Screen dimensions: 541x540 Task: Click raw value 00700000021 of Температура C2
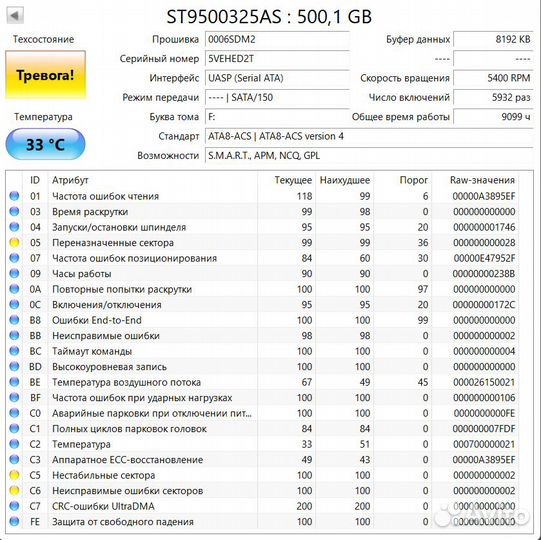click(x=484, y=444)
